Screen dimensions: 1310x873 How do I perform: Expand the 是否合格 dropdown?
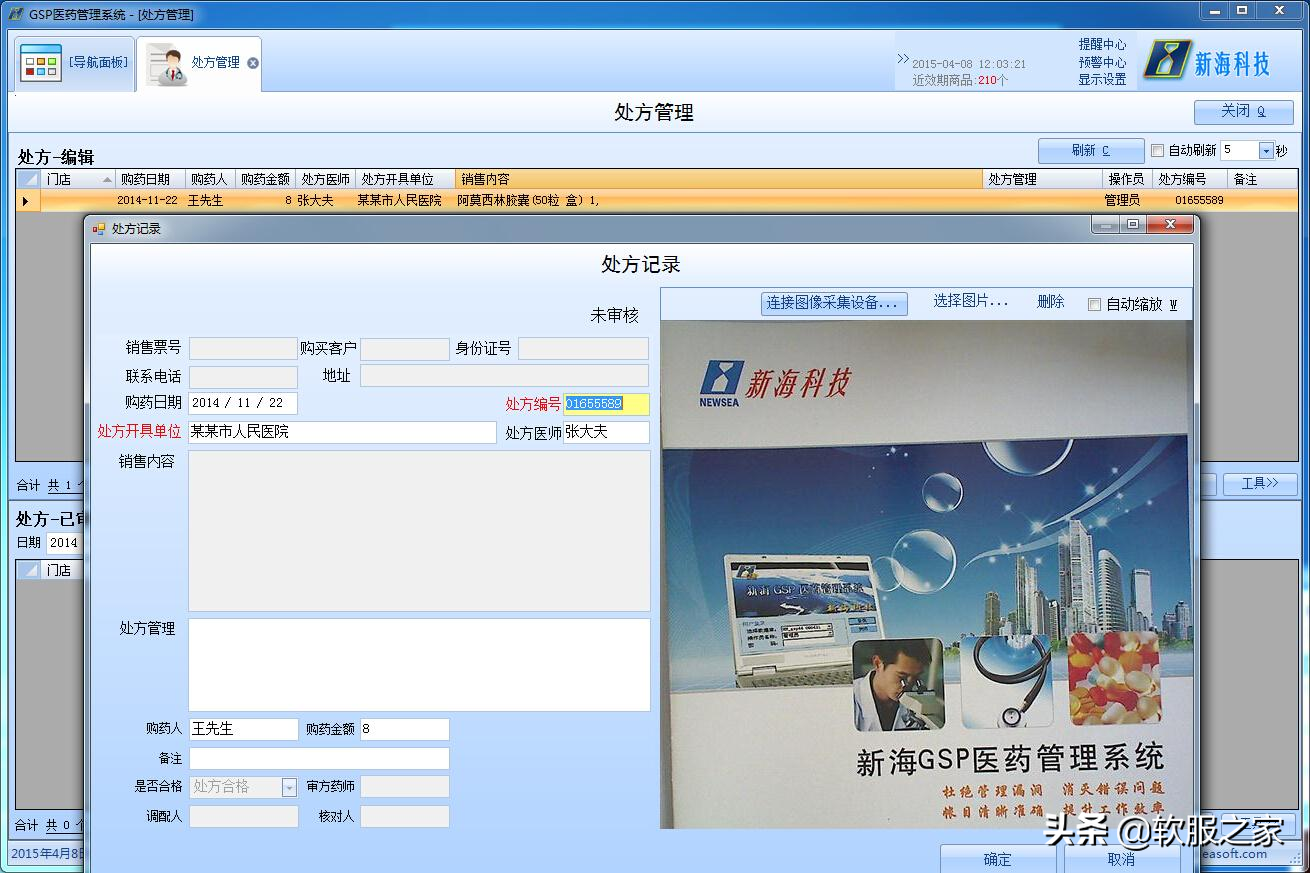[289, 788]
